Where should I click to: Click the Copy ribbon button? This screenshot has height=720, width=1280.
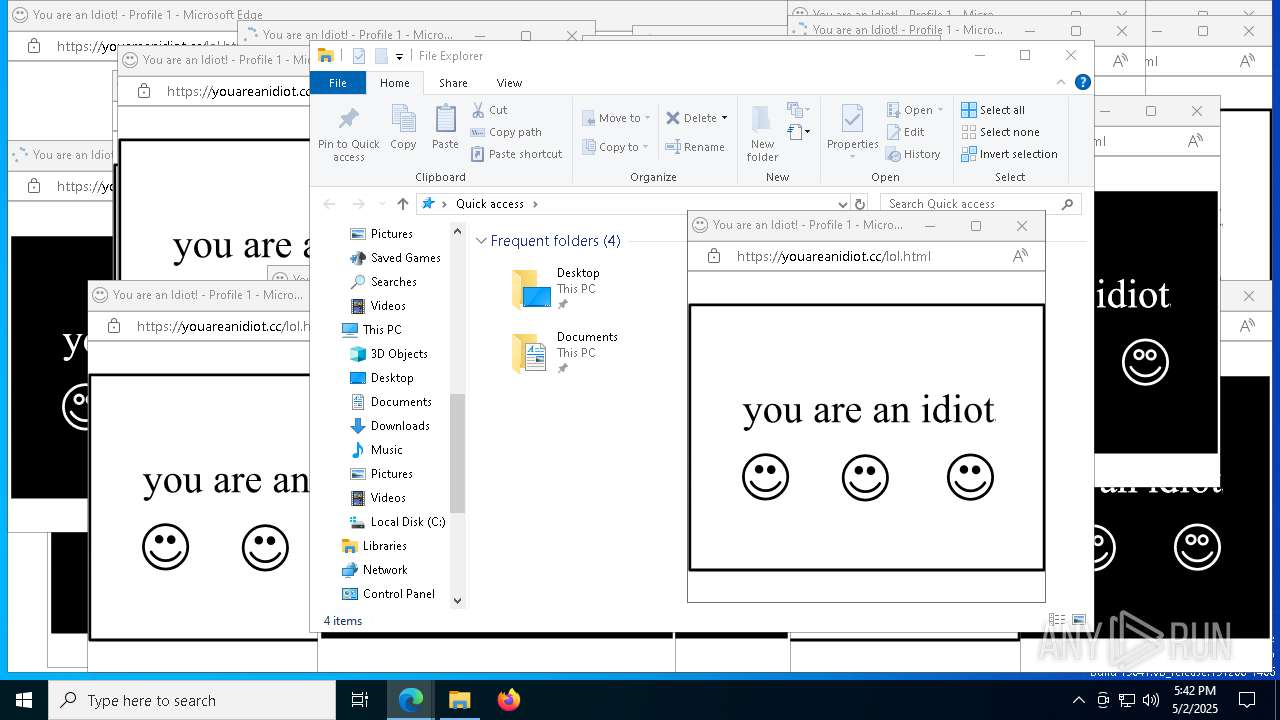tap(404, 128)
